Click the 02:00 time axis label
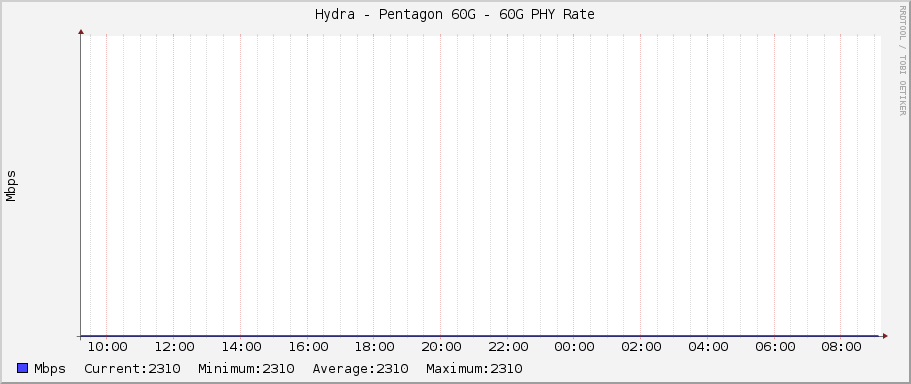 tap(641, 347)
